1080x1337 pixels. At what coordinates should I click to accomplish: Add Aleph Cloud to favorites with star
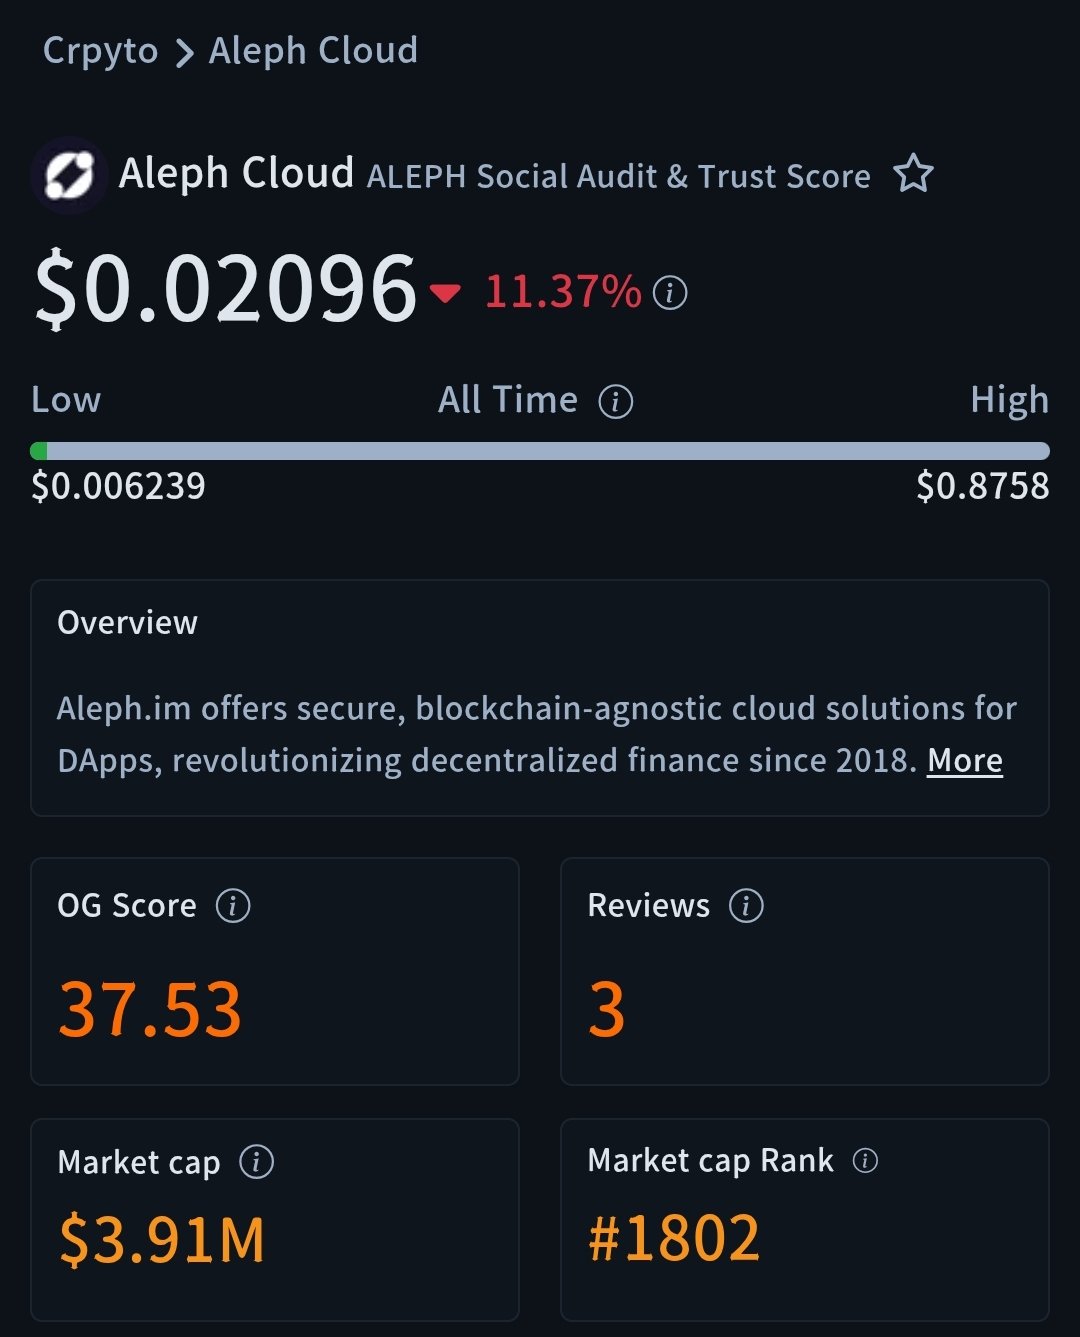click(913, 174)
